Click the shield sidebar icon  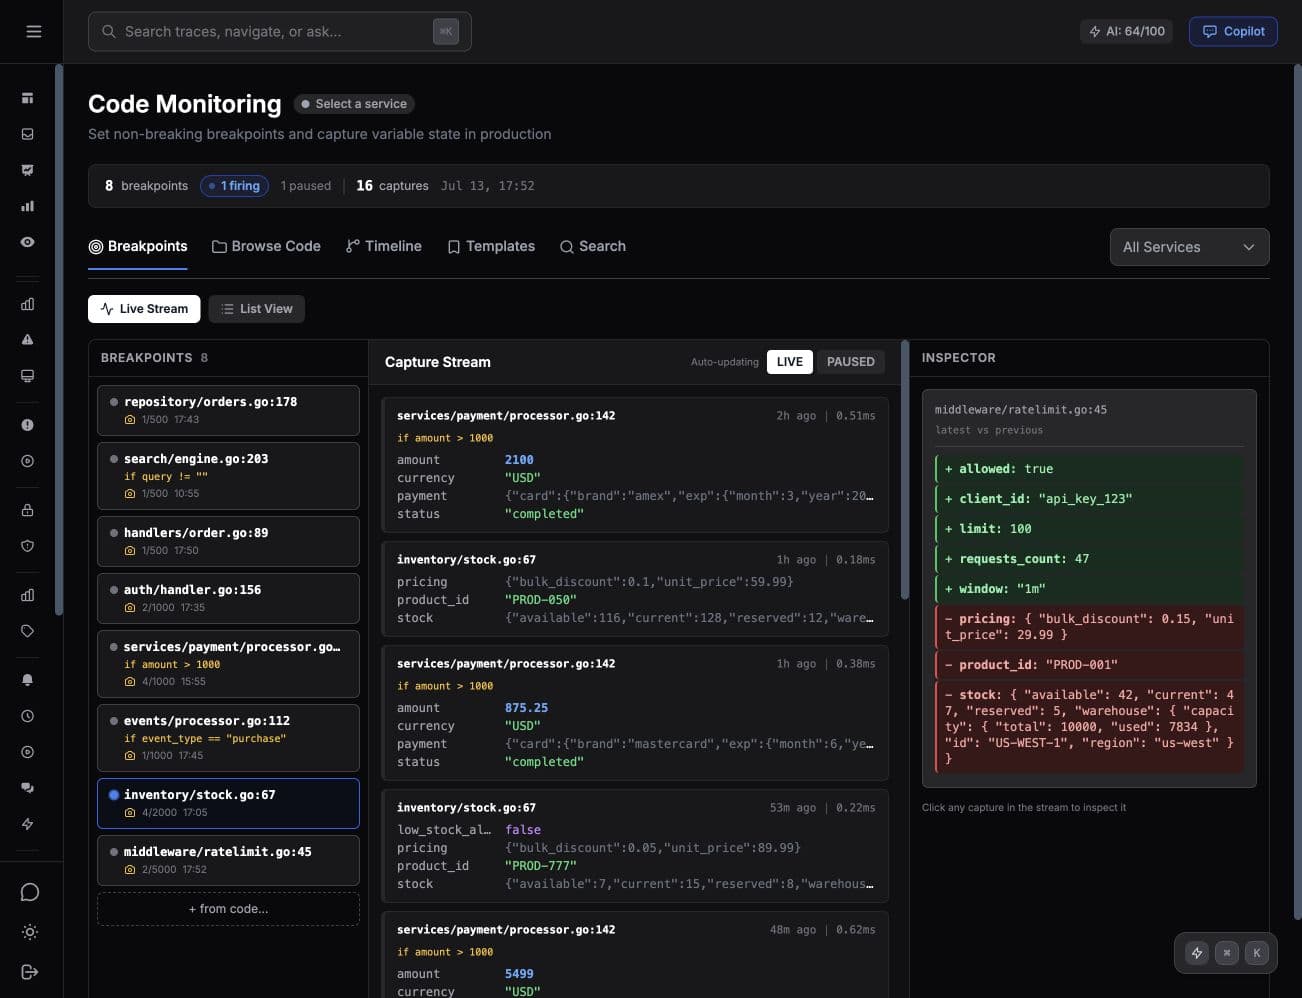[27, 546]
